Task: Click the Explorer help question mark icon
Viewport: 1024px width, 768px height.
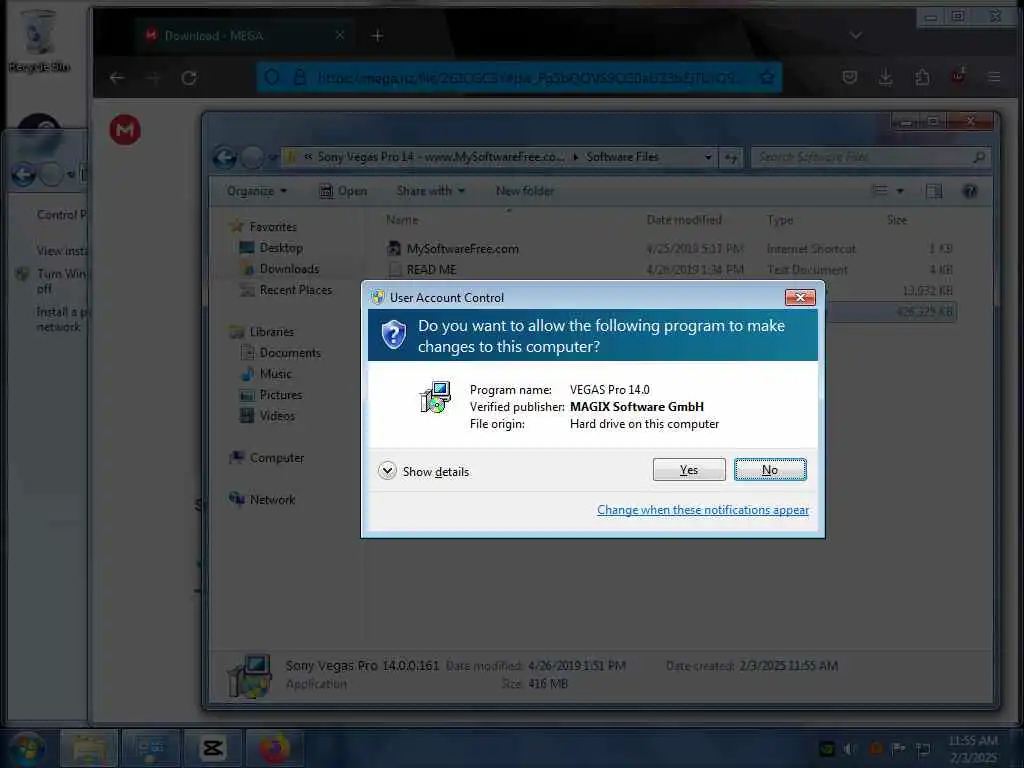Action: [970, 191]
